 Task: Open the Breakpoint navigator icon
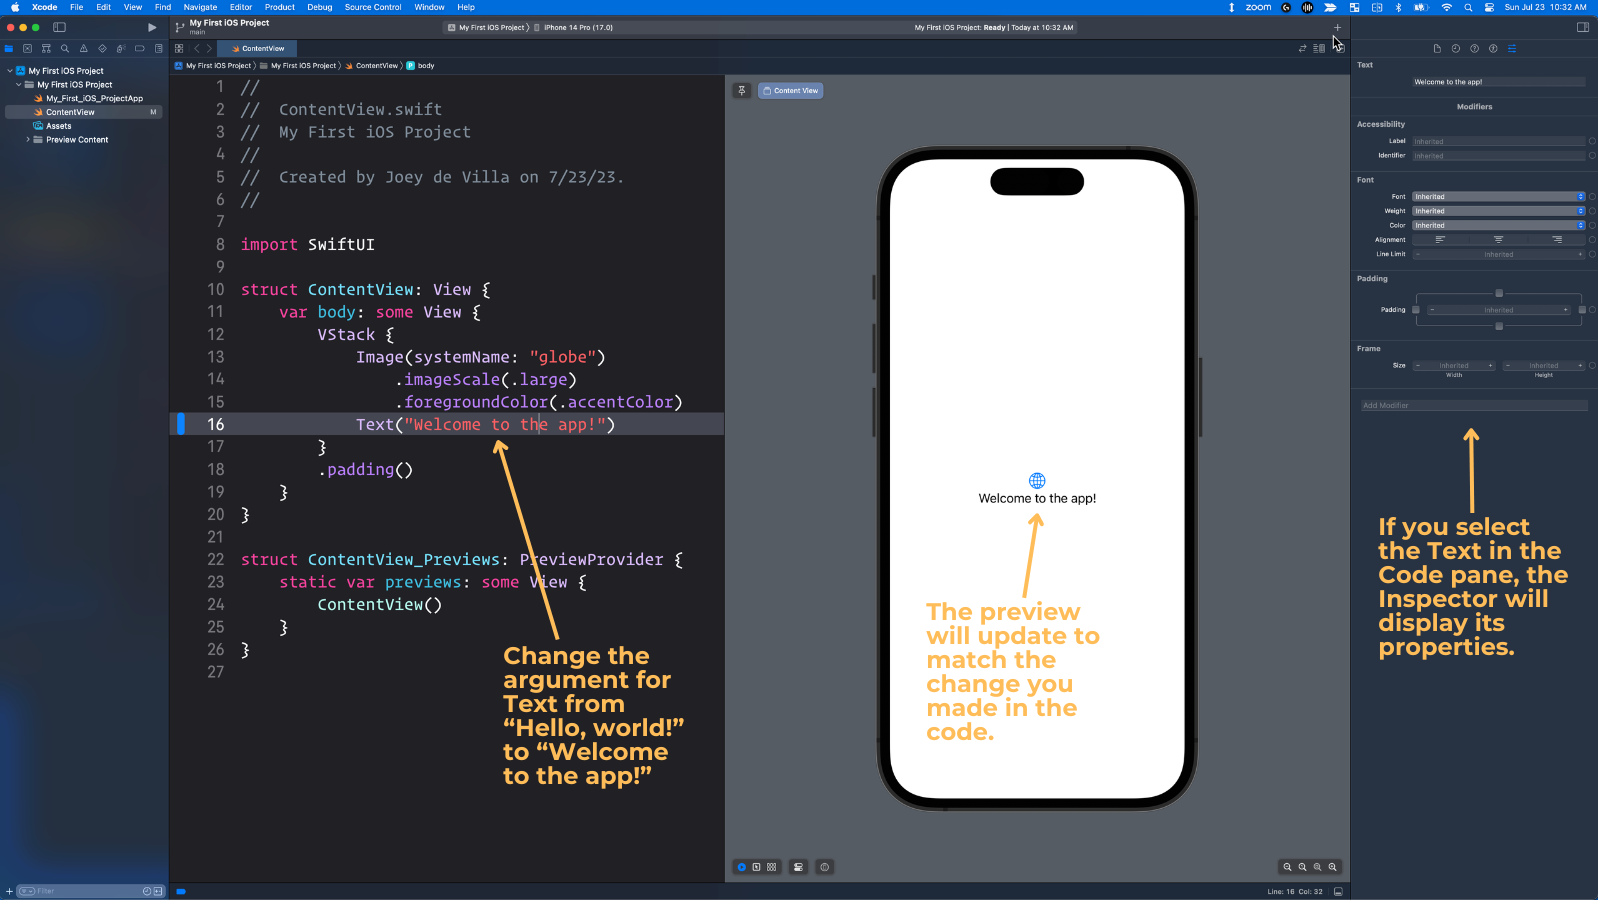click(139, 48)
